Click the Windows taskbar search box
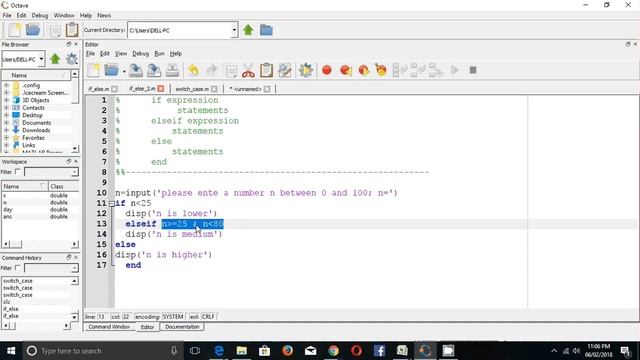 tap(102, 351)
